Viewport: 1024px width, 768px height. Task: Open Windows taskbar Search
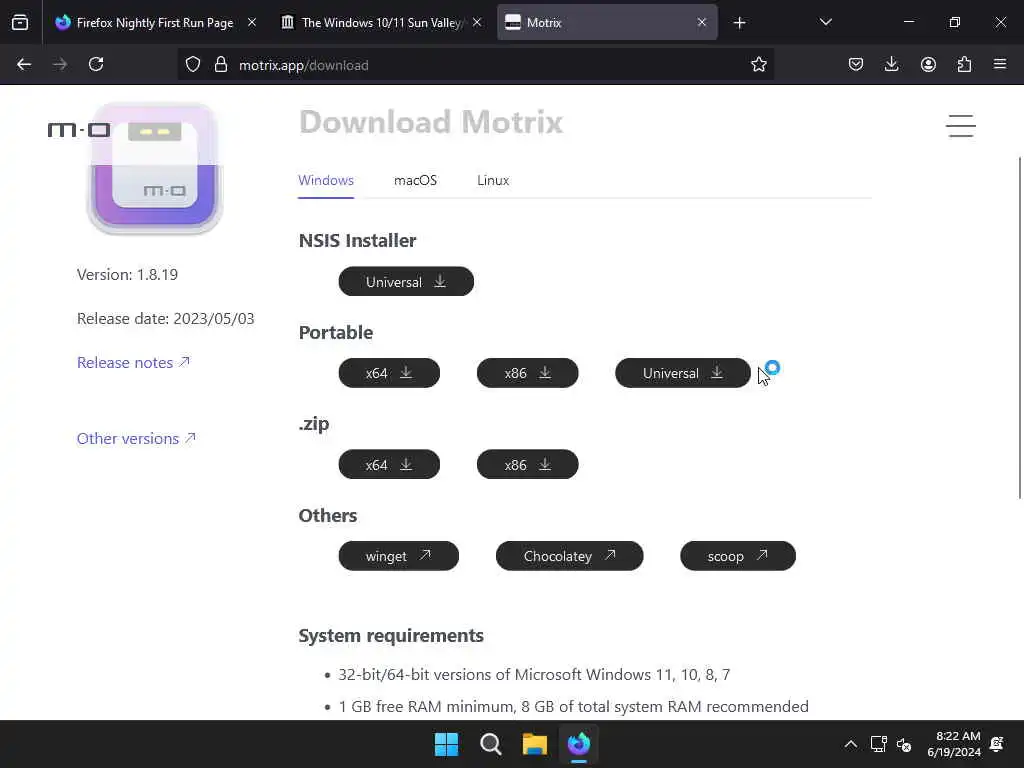tap(490, 744)
